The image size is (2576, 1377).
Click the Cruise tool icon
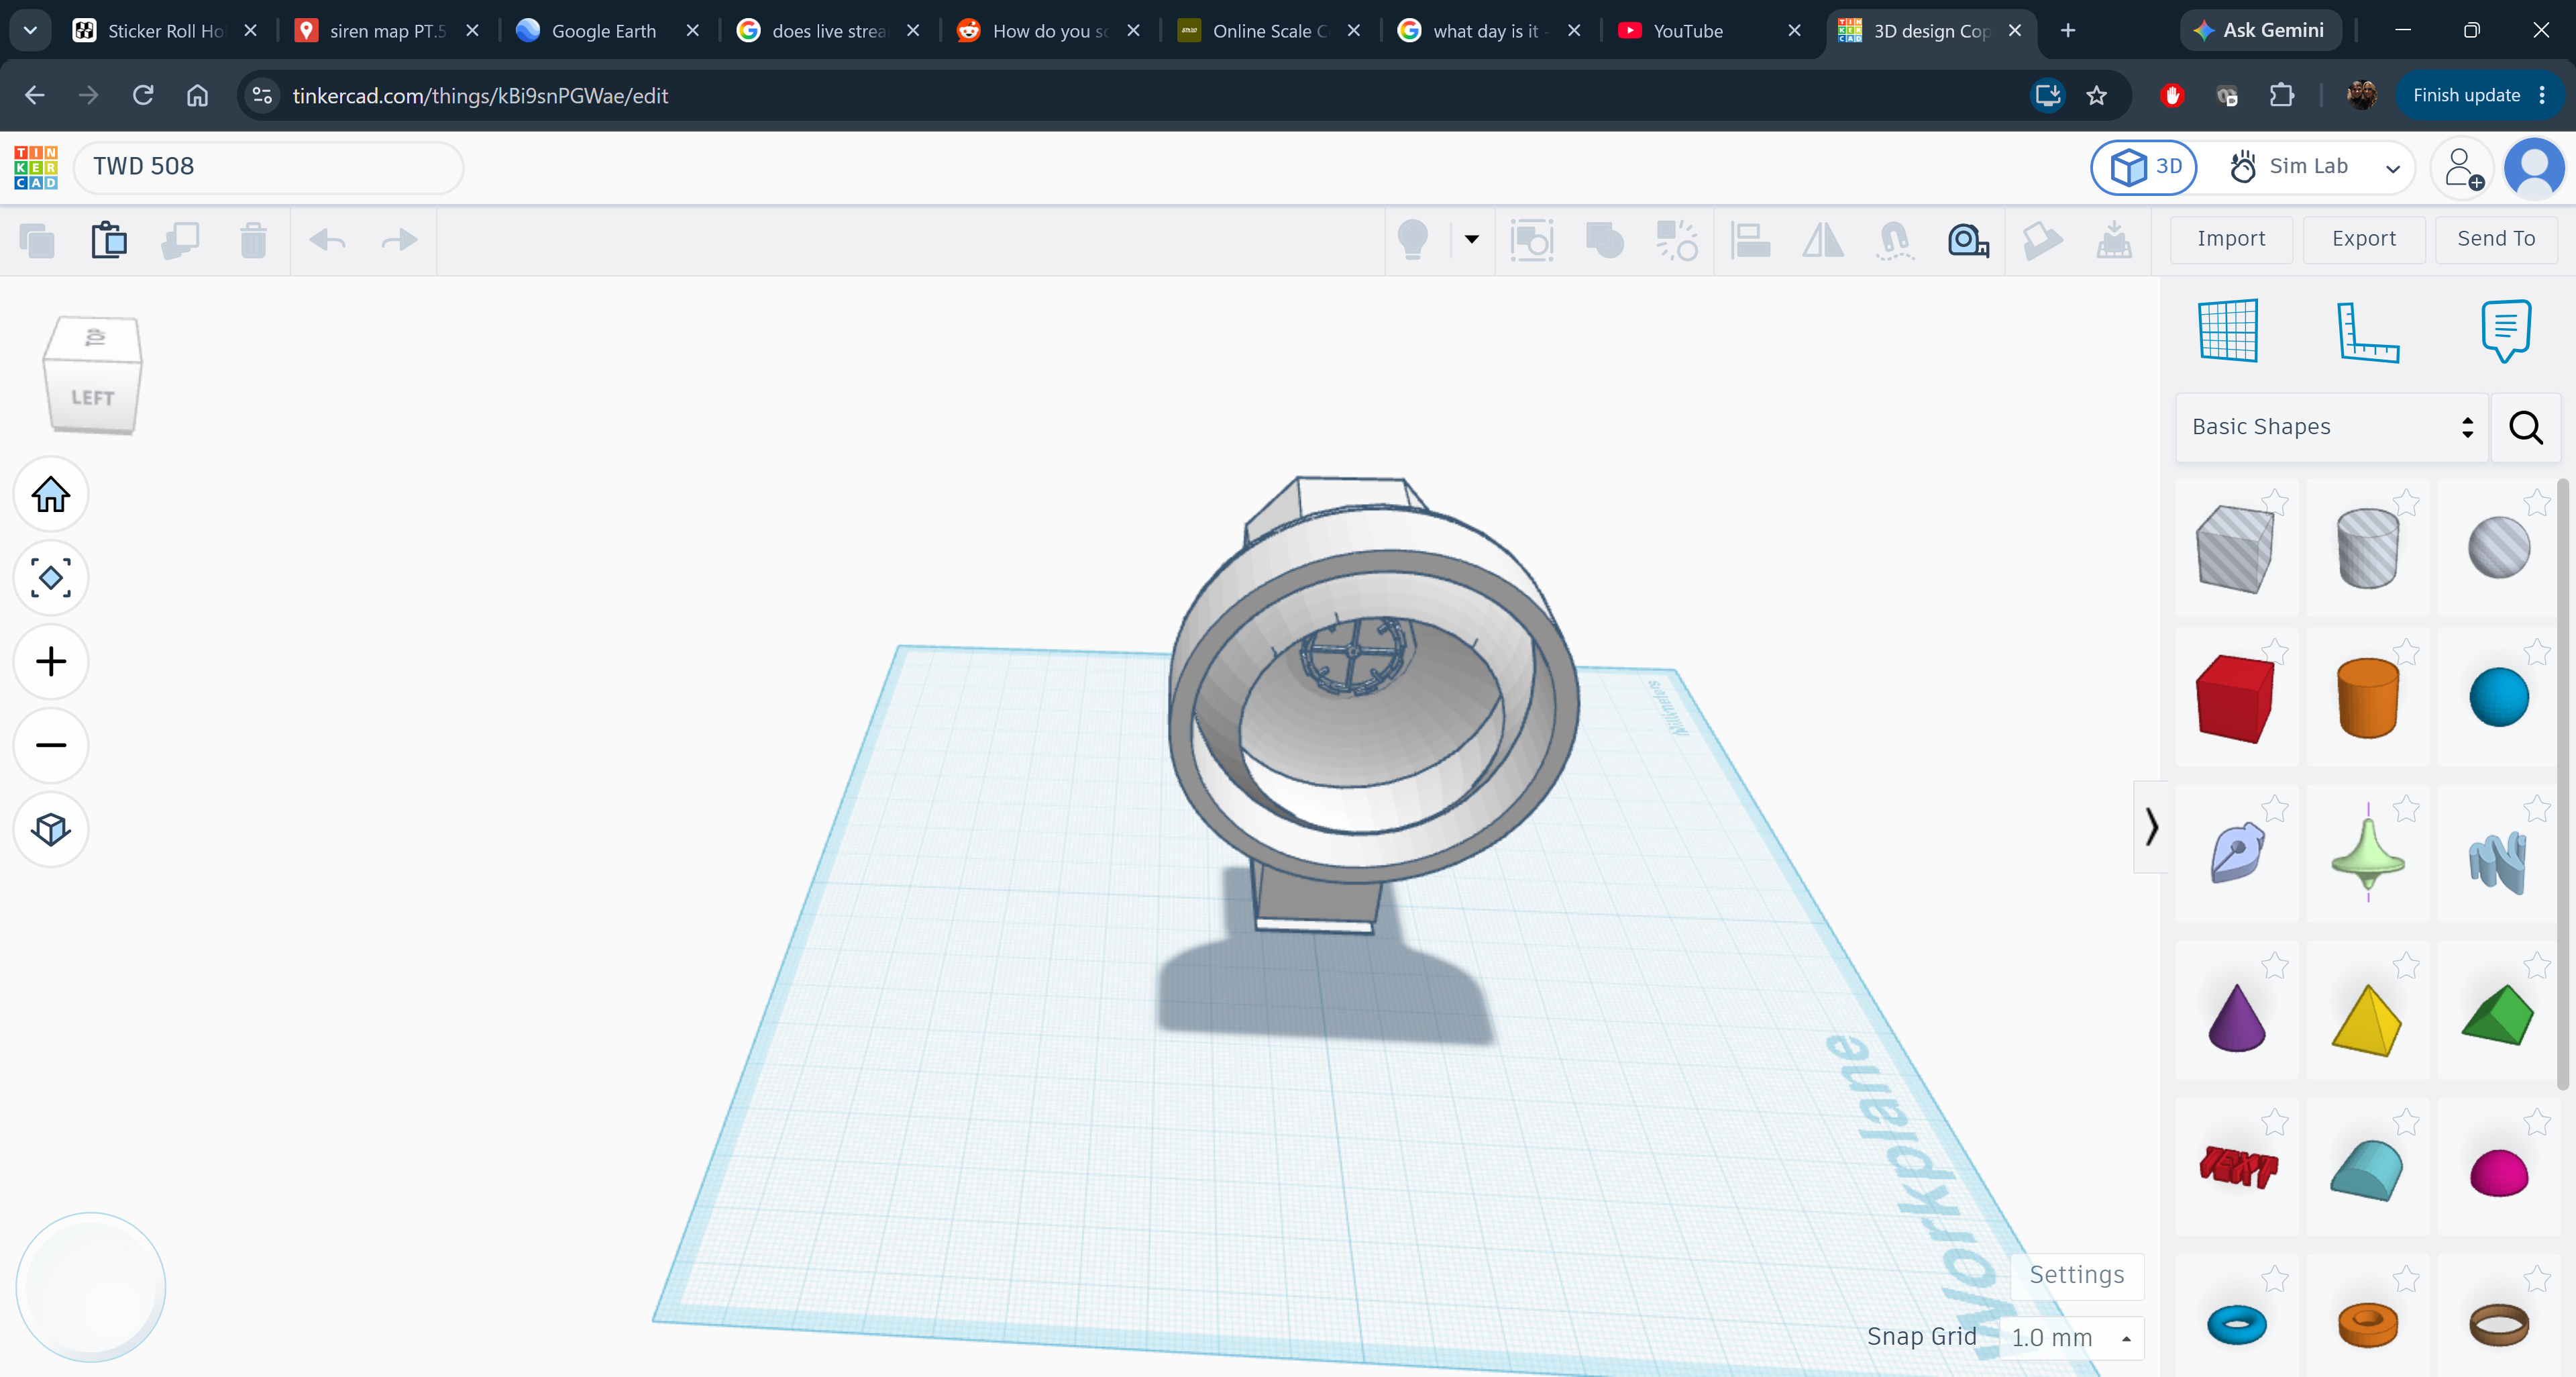pyautogui.click(x=1895, y=240)
